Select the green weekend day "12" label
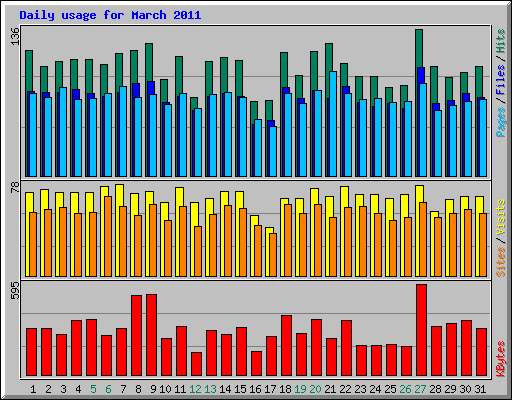 click(x=195, y=389)
